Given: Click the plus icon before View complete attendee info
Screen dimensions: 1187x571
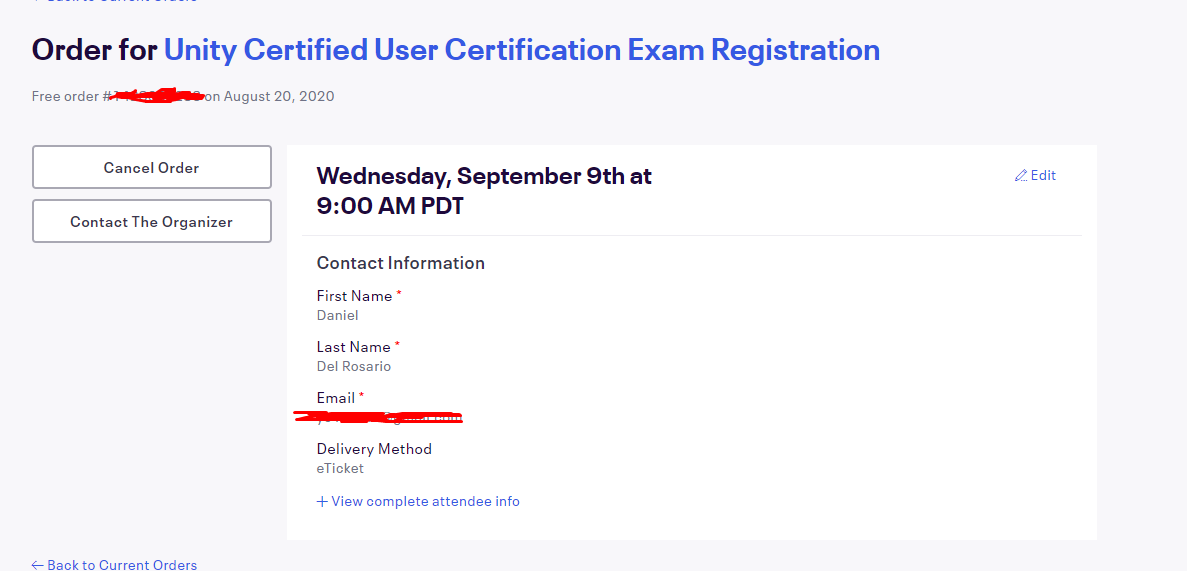Looking at the screenshot, I should click(x=322, y=501).
